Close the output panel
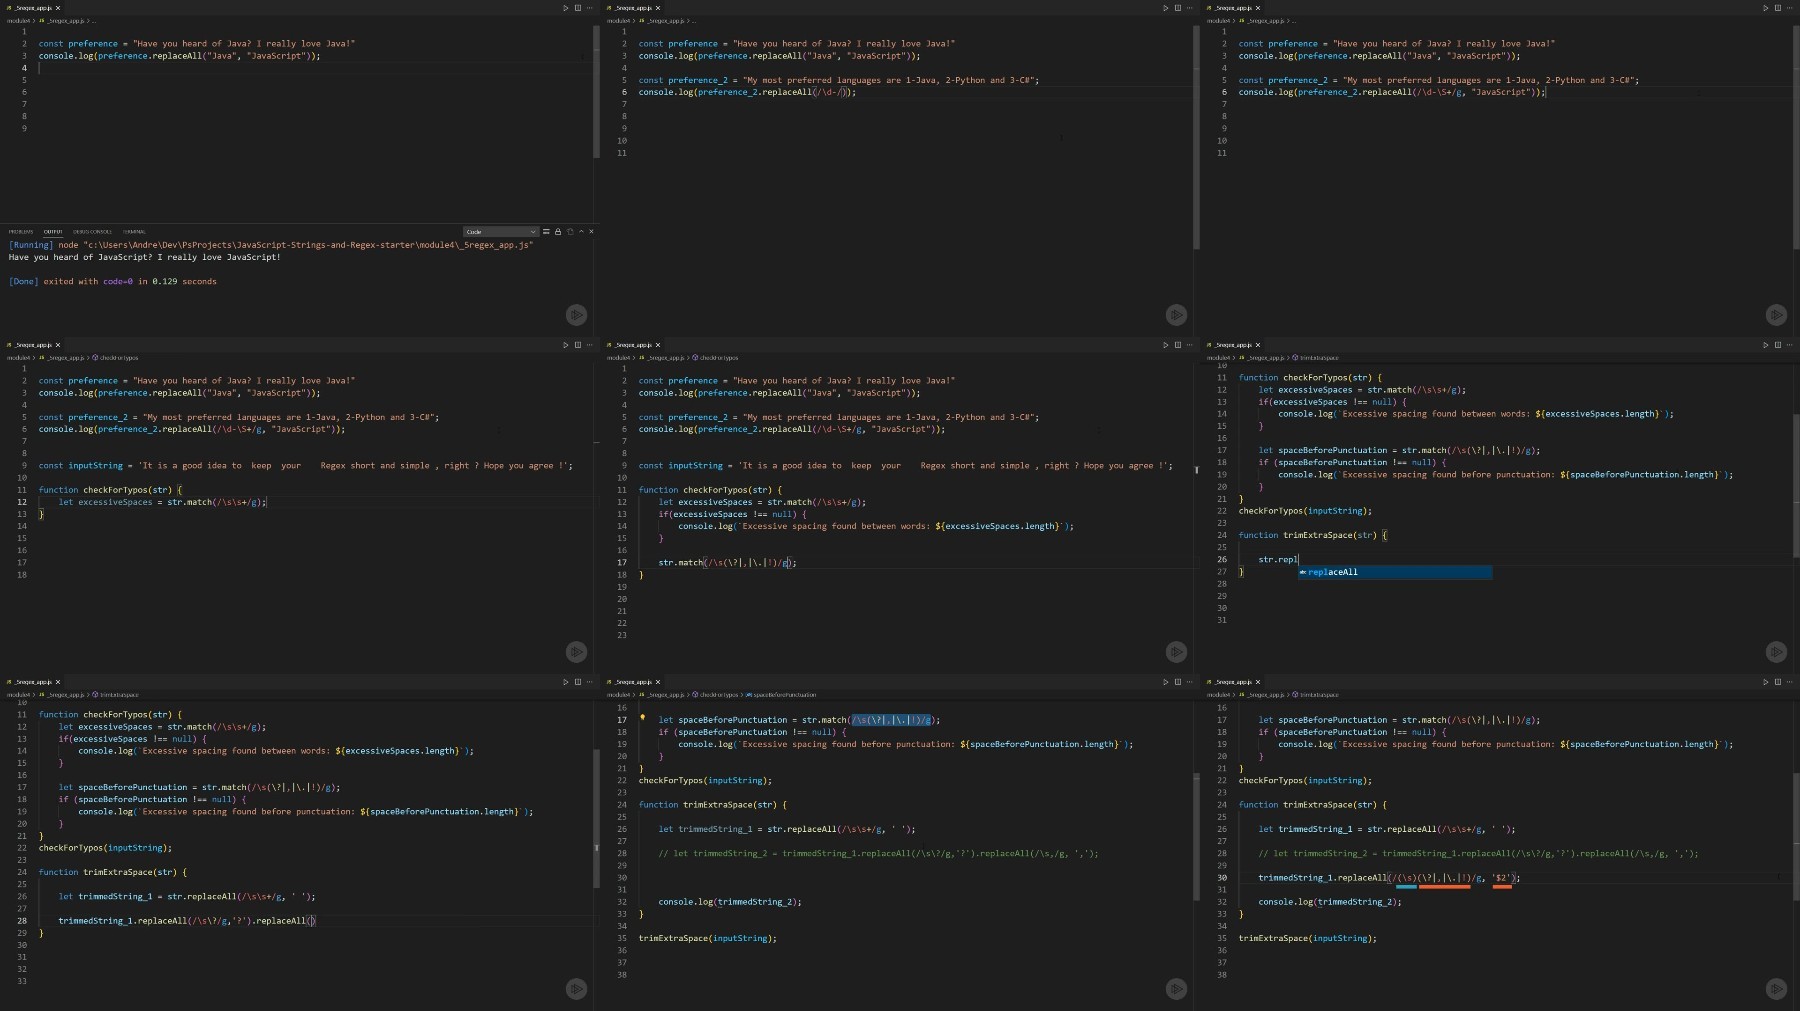The height and width of the screenshot is (1011, 1800). (591, 231)
